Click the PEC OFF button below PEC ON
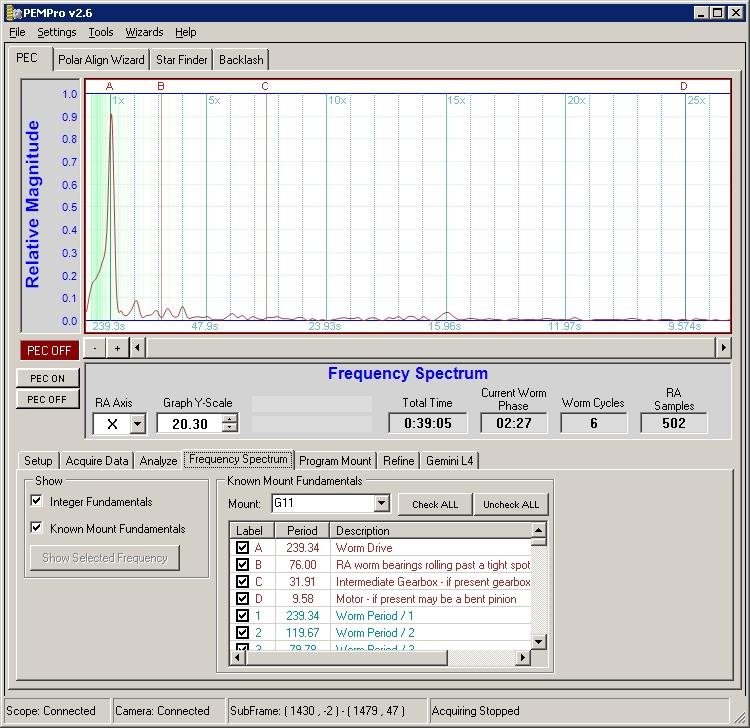This screenshot has width=750, height=728. (x=47, y=399)
